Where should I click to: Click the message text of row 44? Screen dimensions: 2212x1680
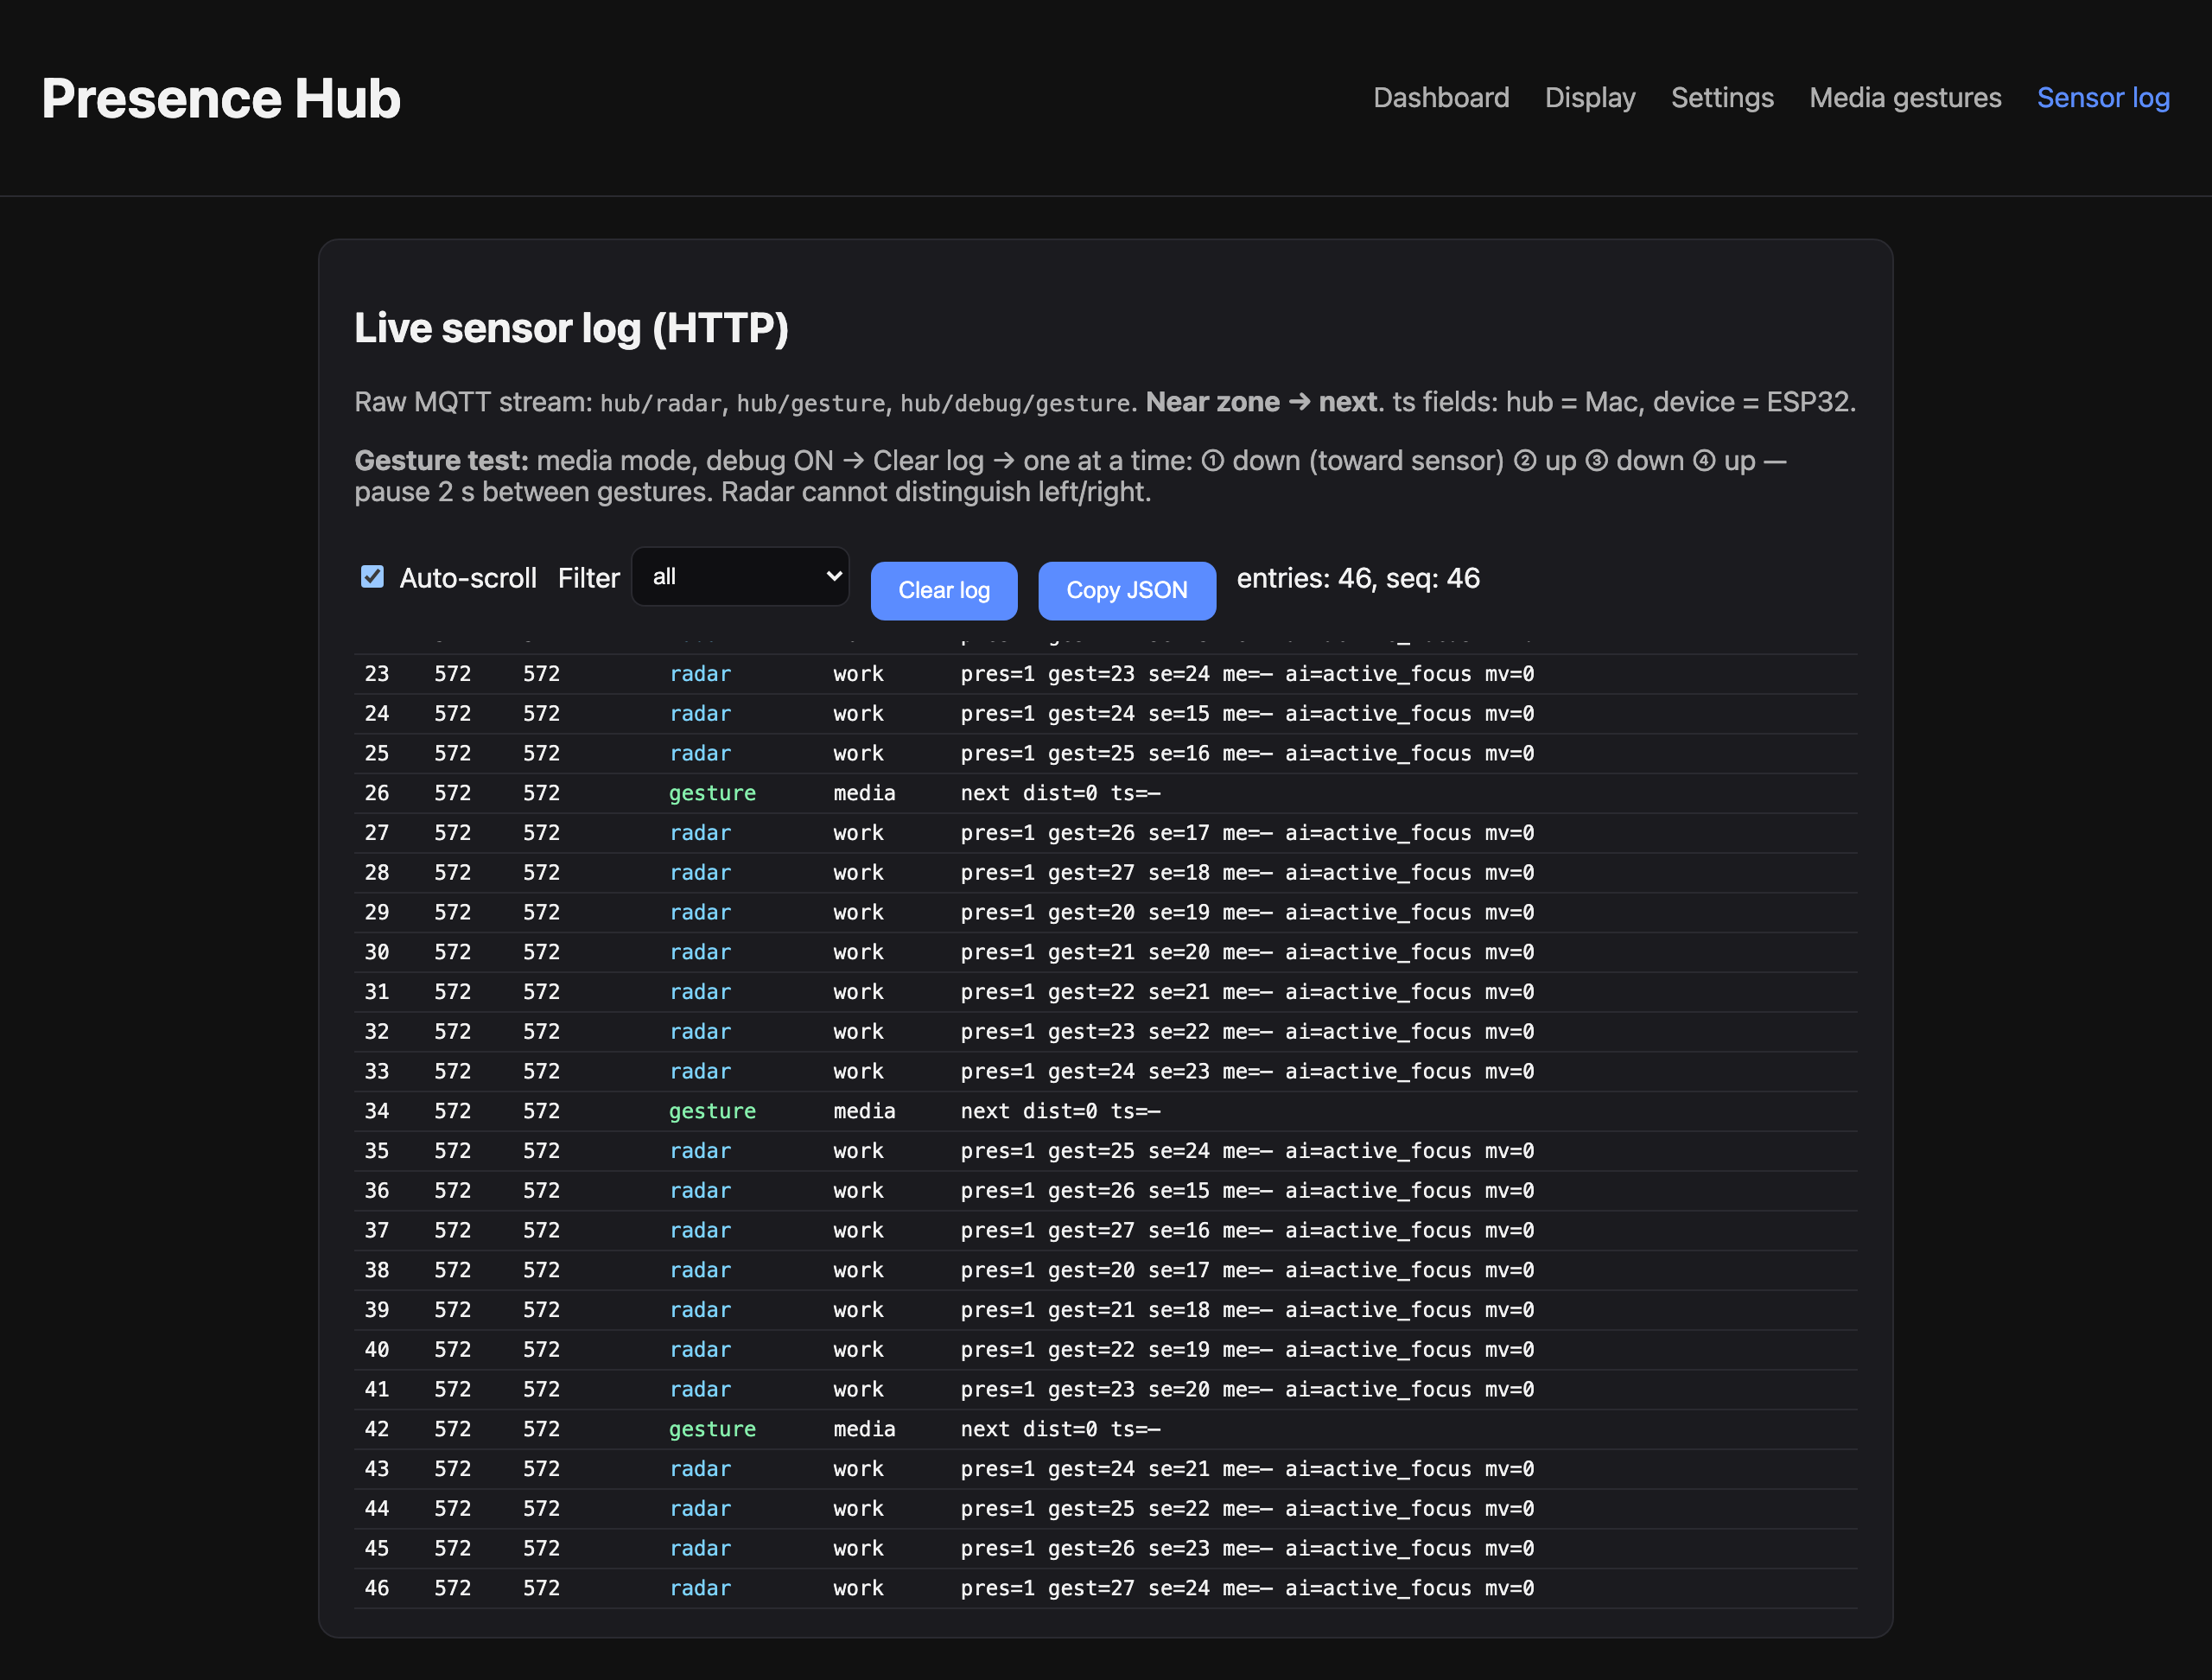click(1247, 1509)
